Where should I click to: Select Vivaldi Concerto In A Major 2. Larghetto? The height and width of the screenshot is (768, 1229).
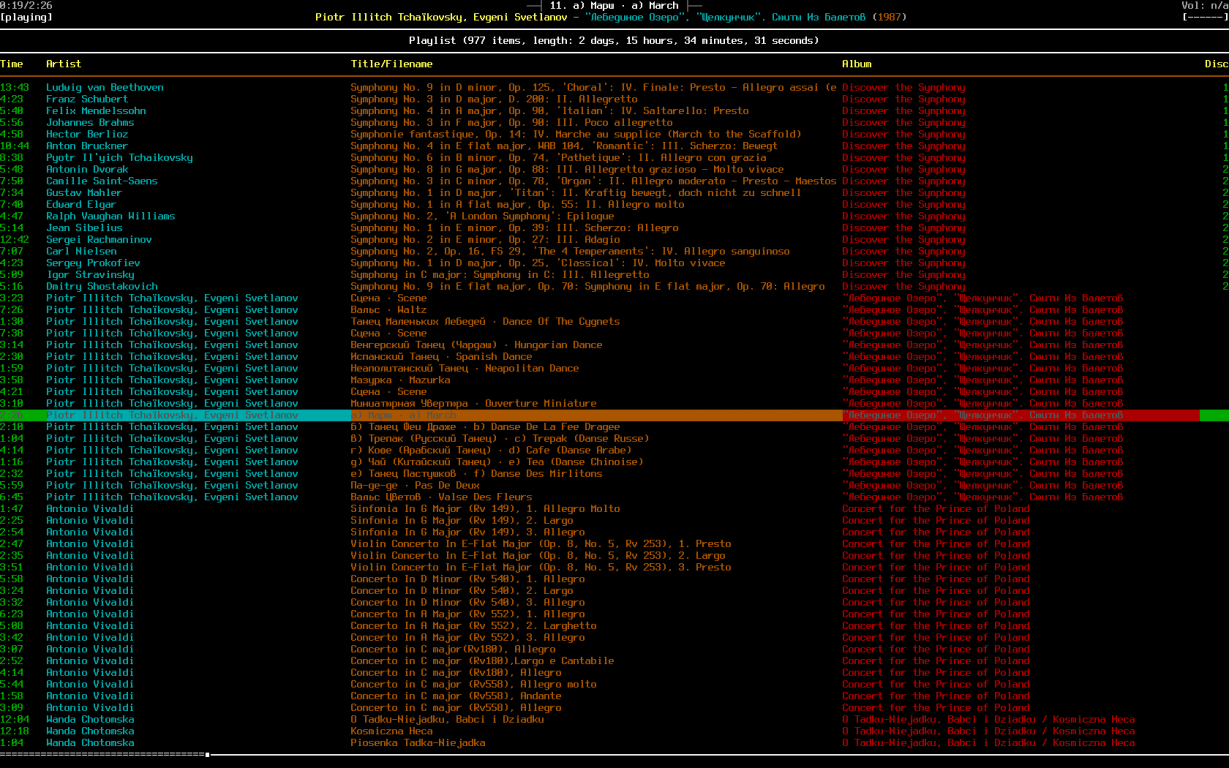coord(614,626)
